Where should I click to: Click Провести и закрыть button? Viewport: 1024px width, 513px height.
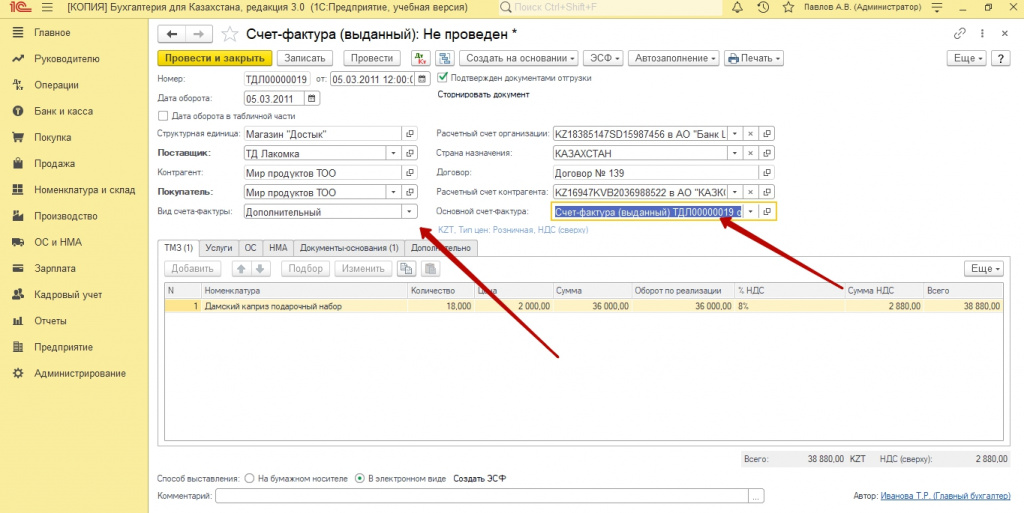coord(214,58)
